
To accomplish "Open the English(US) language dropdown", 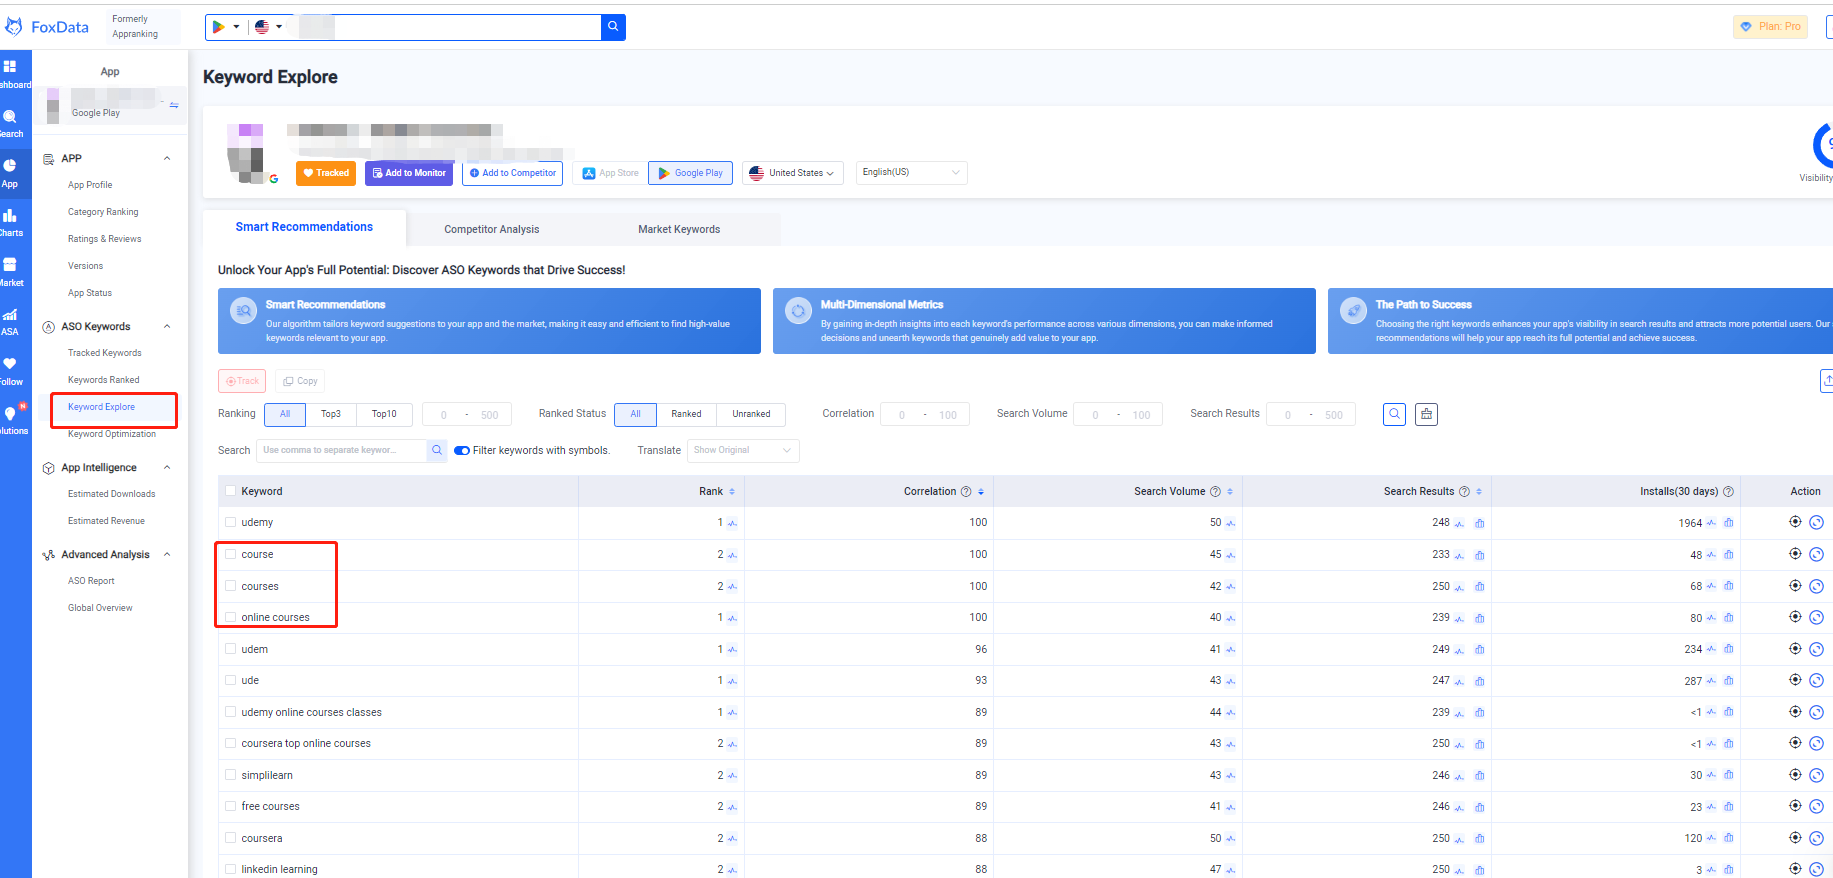I will [x=911, y=173].
